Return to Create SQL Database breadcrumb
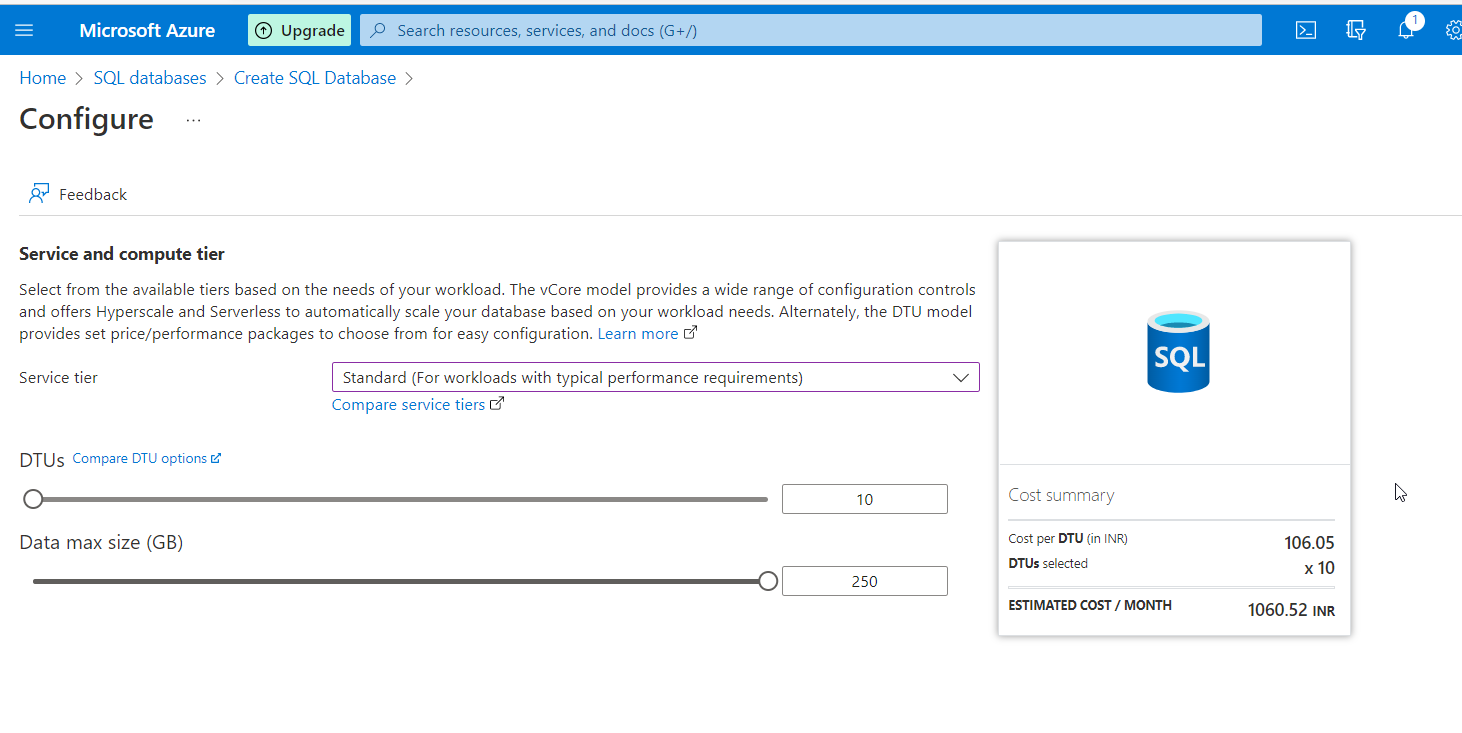1462x733 pixels. coord(315,78)
